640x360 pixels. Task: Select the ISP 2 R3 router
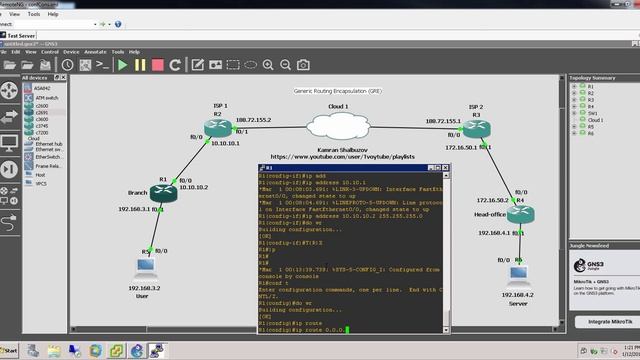pyautogui.click(x=476, y=129)
